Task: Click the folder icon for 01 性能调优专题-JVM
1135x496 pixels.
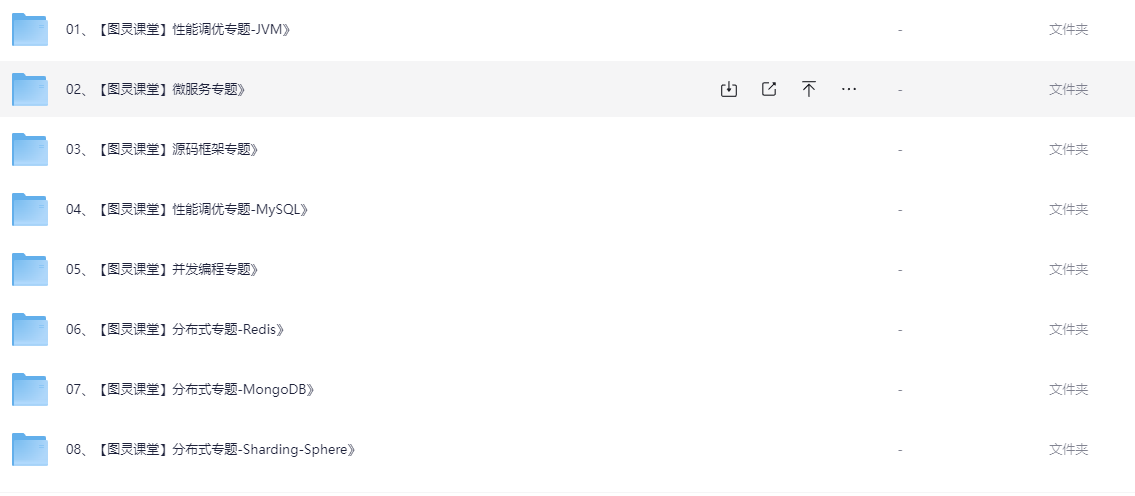Action: point(30,30)
